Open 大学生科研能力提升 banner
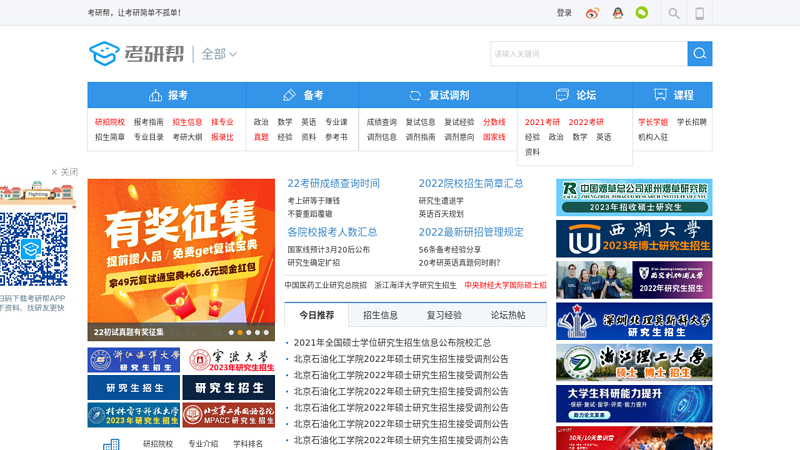 634,404
